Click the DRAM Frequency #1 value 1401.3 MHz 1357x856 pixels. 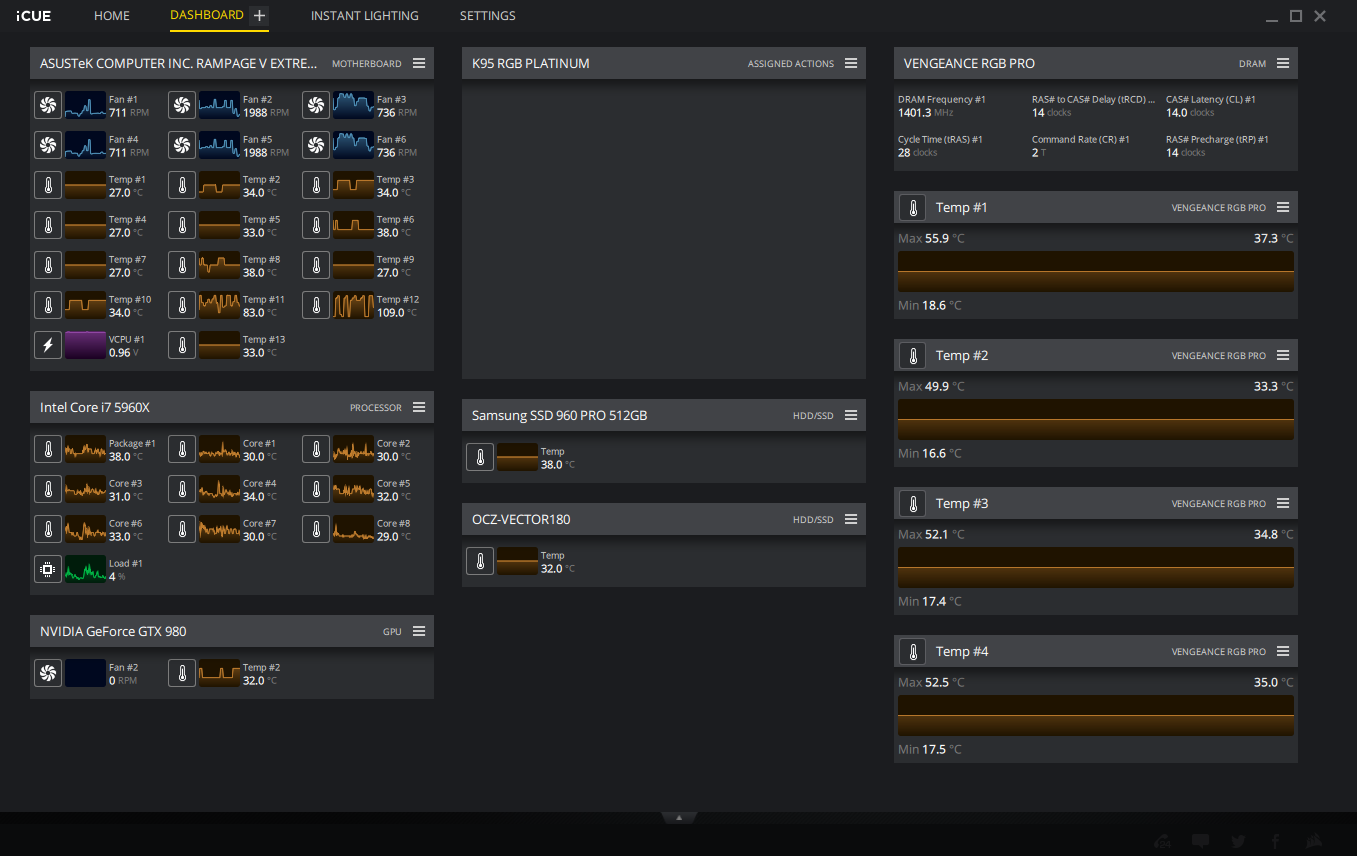coord(926,113)
